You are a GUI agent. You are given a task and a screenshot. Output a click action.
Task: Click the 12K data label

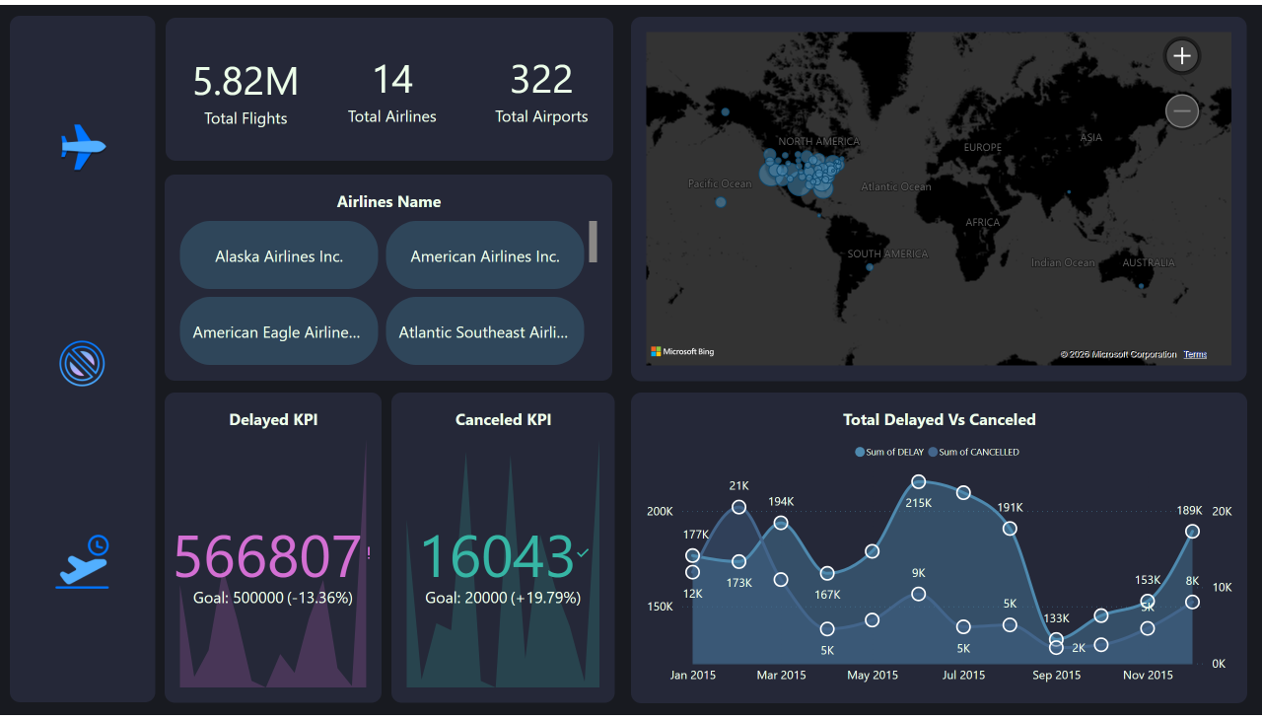(692, 593)
